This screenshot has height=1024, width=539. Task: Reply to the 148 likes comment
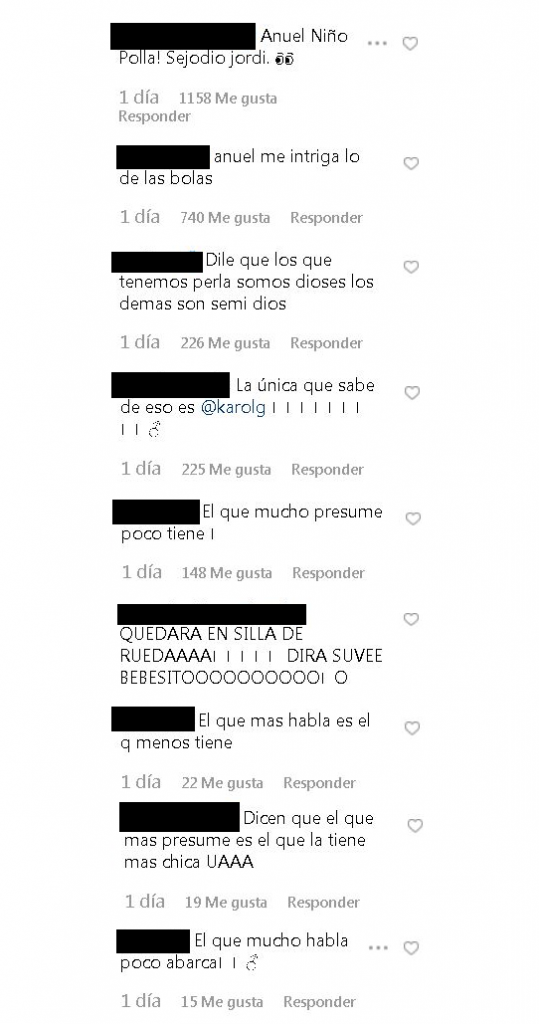[328, 573]
